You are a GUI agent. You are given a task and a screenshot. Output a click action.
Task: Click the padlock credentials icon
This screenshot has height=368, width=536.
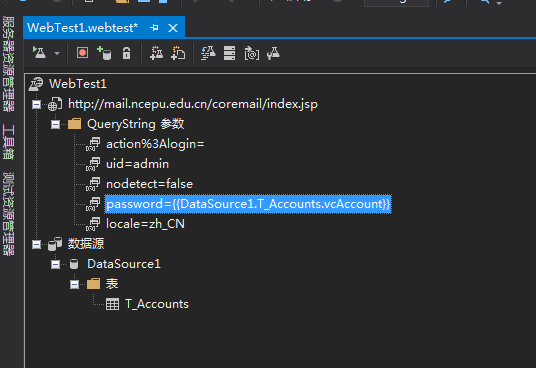[x=126, y=53]
